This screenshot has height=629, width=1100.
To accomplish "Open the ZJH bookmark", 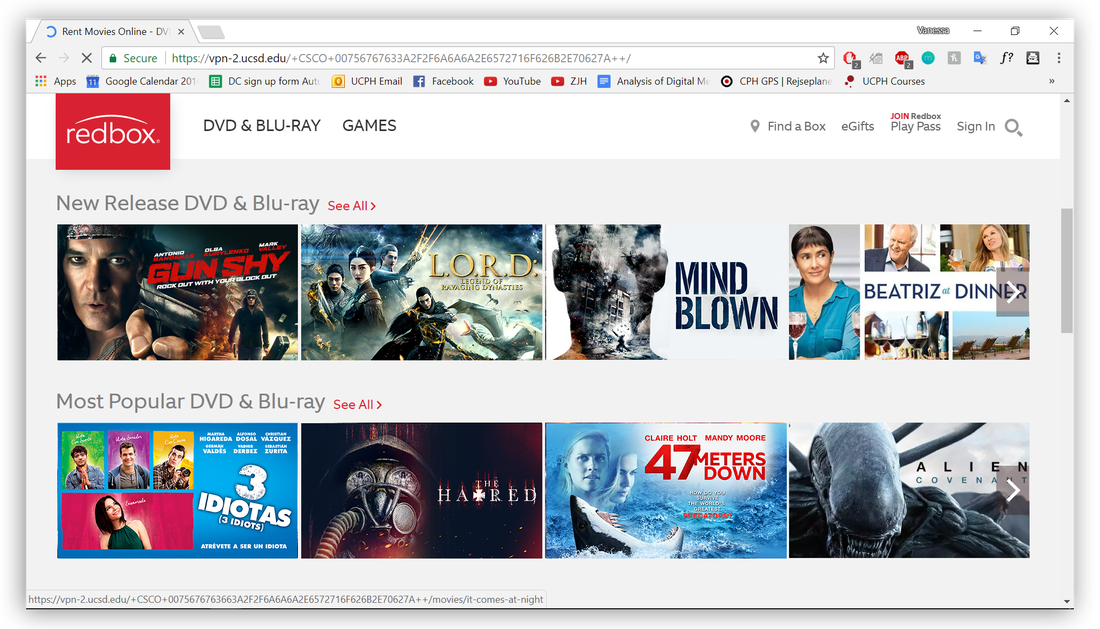I will coord(569,81).
